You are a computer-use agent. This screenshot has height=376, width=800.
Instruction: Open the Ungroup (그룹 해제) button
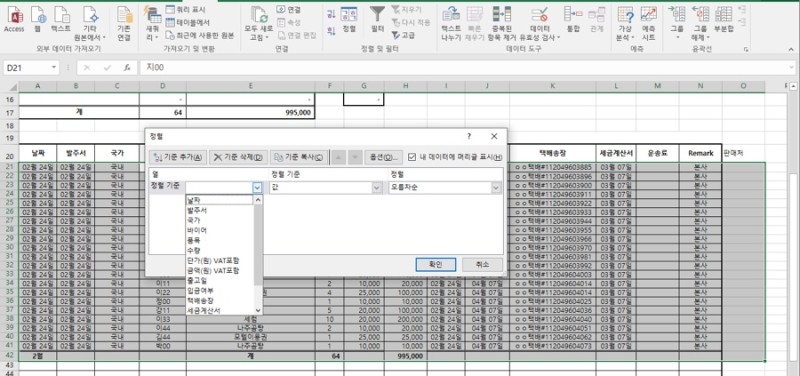point(701,23)
